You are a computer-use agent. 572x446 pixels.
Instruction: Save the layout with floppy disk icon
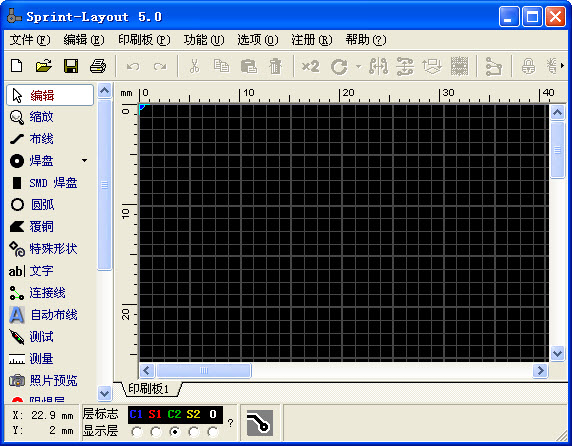pyautogui.click(x=71, y=66)
